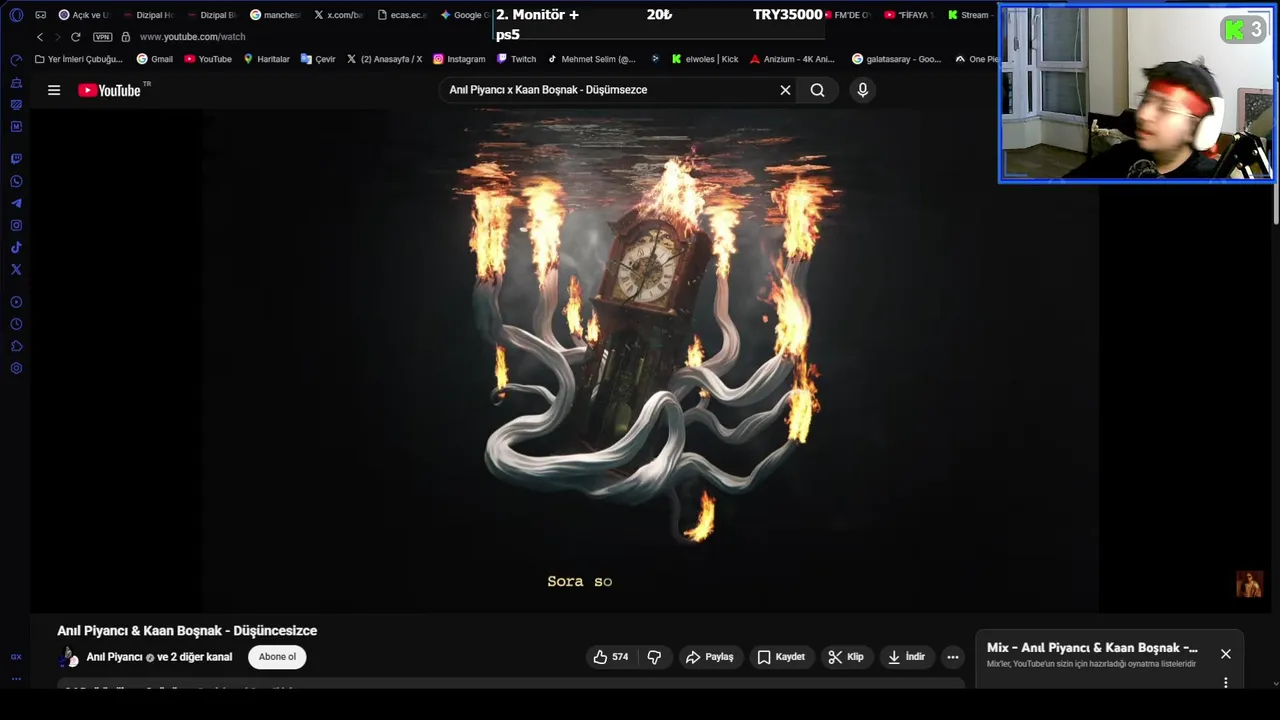Viewport: 1280px width, 720px height.
Task: Switch to the Açık ve U... tab
Action: (84, 15)
